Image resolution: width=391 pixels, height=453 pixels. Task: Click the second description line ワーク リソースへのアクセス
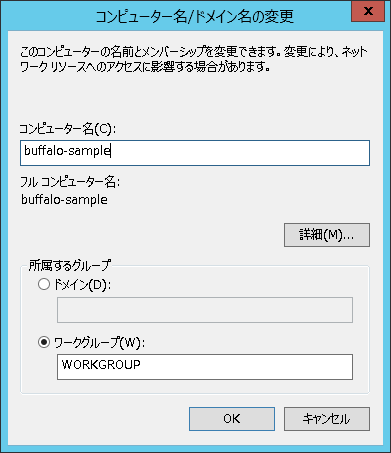(145, 67)
